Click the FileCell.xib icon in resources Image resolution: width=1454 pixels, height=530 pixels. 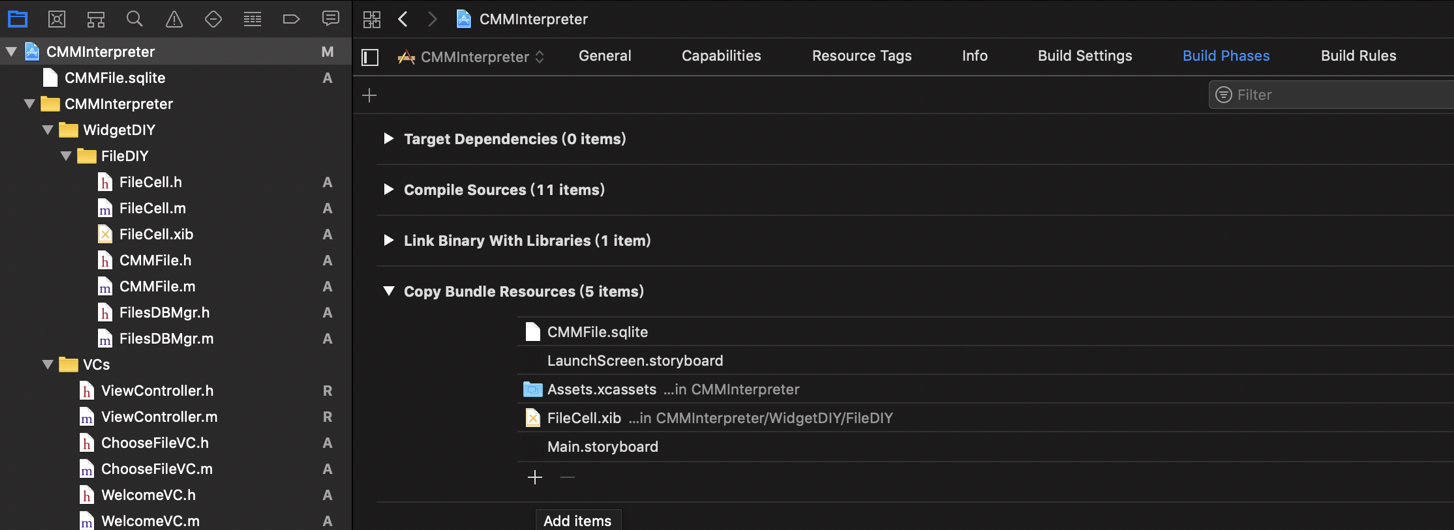click(x=533, y=418)
